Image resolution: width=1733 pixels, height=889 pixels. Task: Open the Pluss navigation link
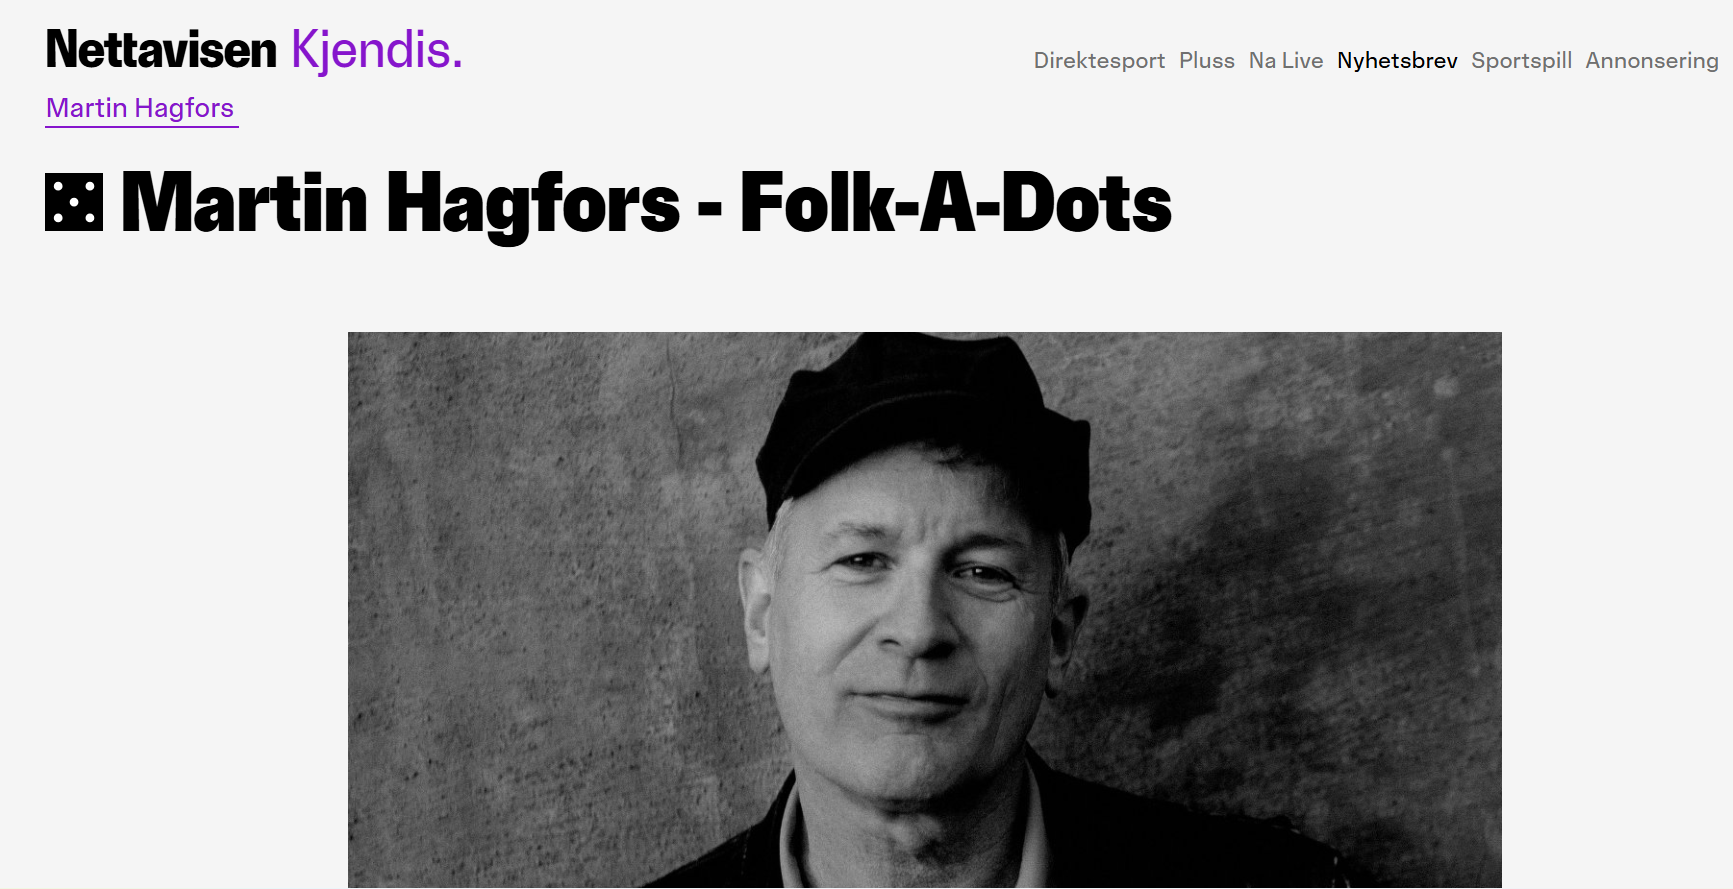click(x=1207, y=61)
